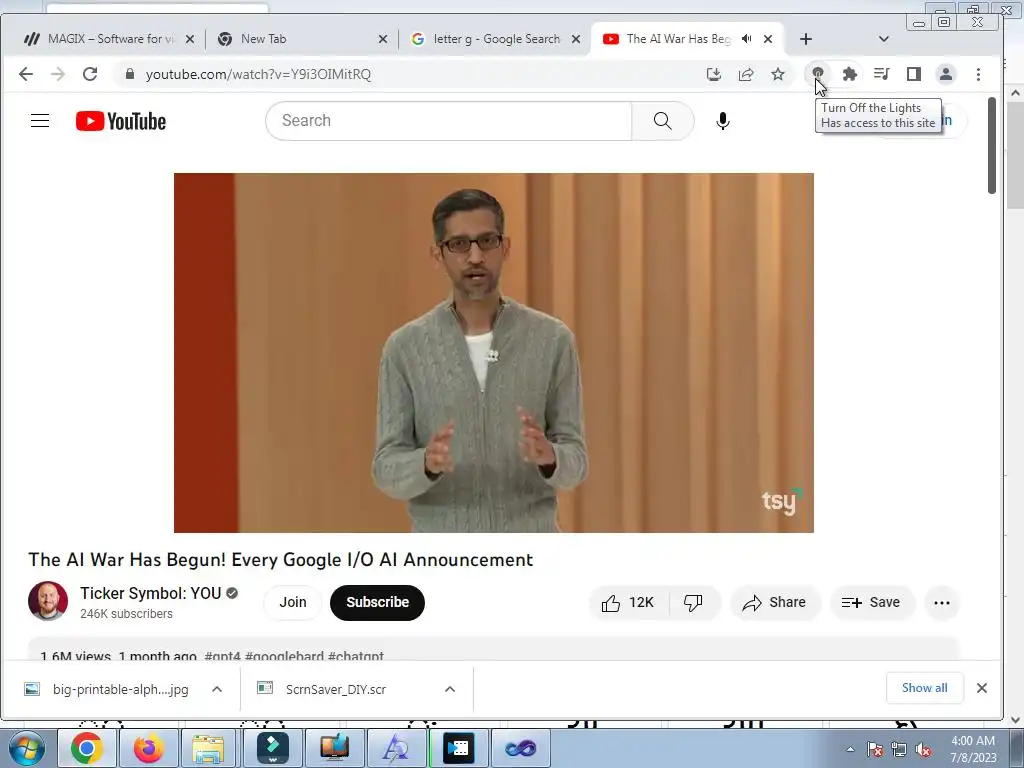
Task: Save the video to playlist
Action: click(871, 602)
